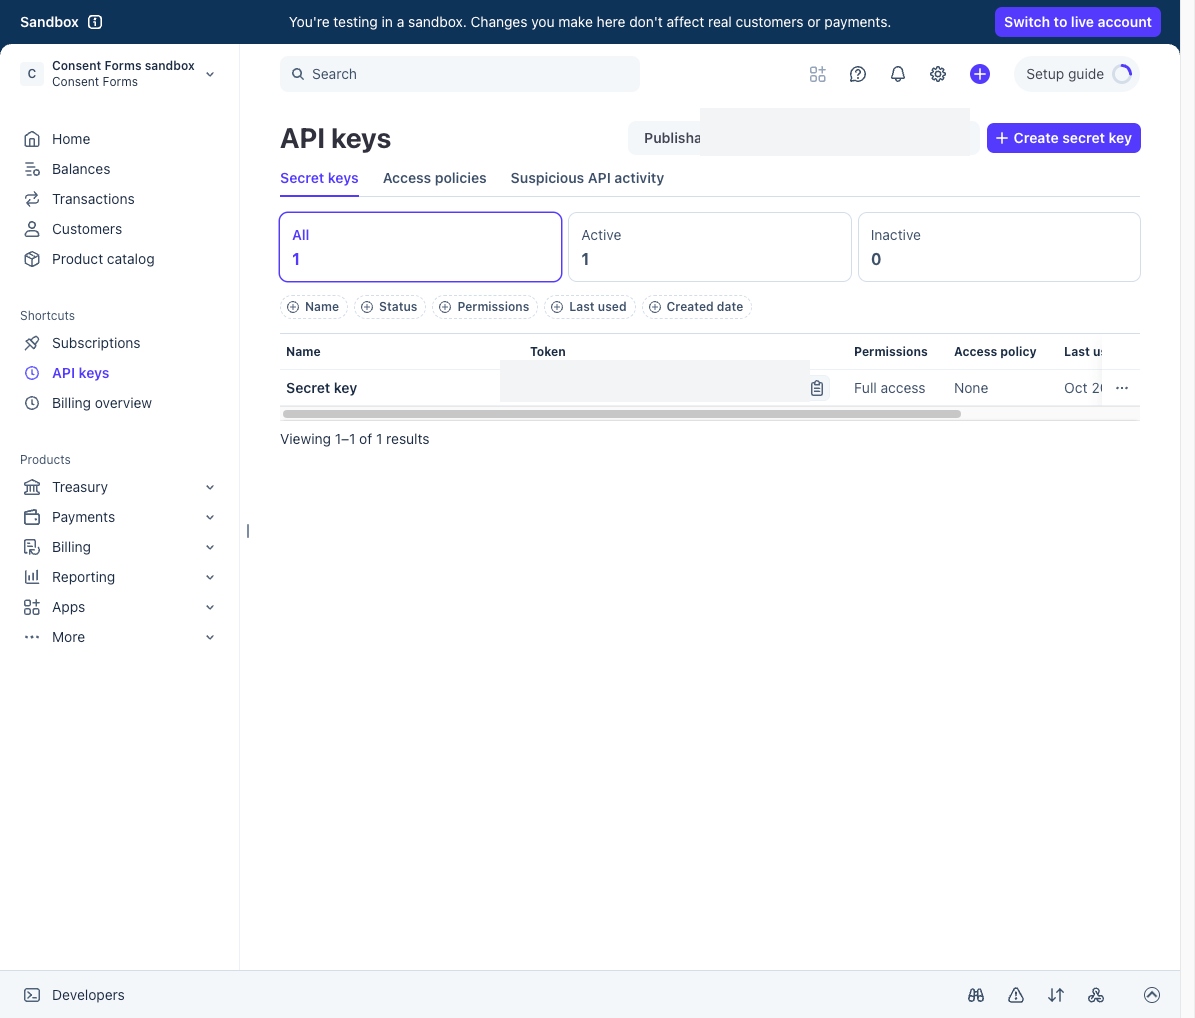Open Billing overview shortcut
Viewport: 1195px width, 1018px height.
(x=101, y=403)
